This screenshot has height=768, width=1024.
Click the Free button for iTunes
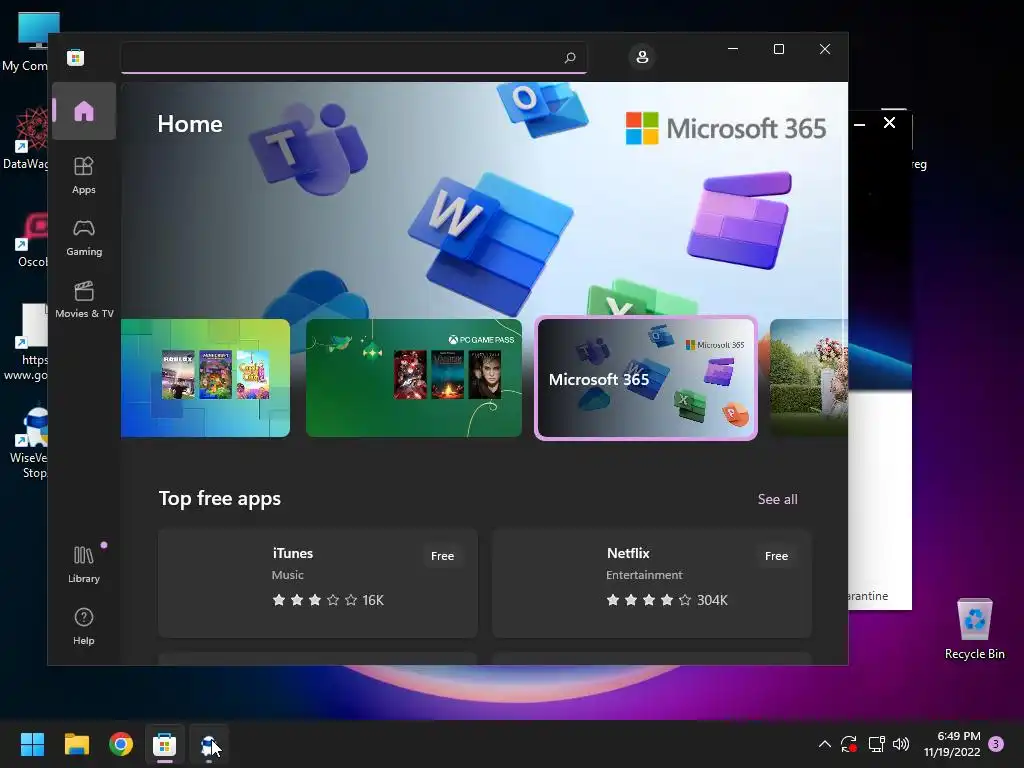pyautogui.click(x=442, y=556)
